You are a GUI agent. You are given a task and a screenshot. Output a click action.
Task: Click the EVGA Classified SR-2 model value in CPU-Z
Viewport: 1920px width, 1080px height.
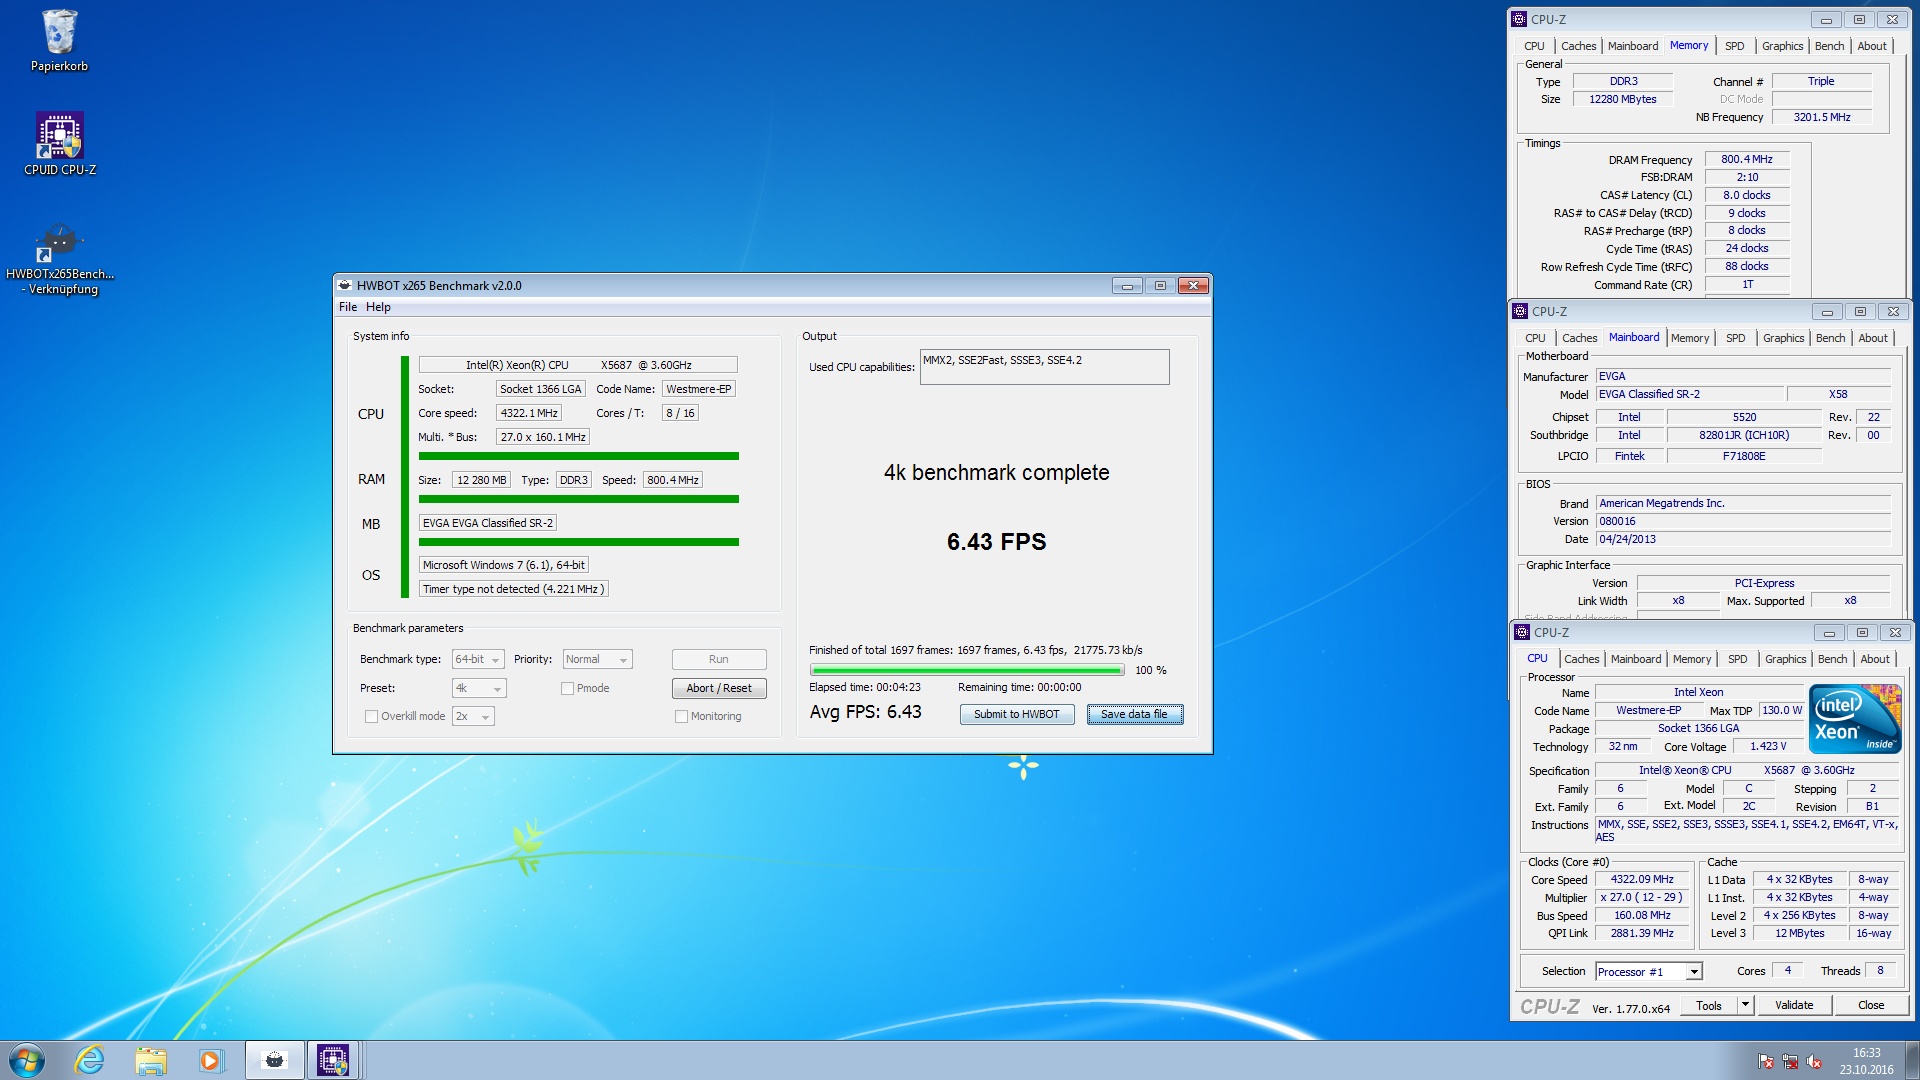[1689, 394]
